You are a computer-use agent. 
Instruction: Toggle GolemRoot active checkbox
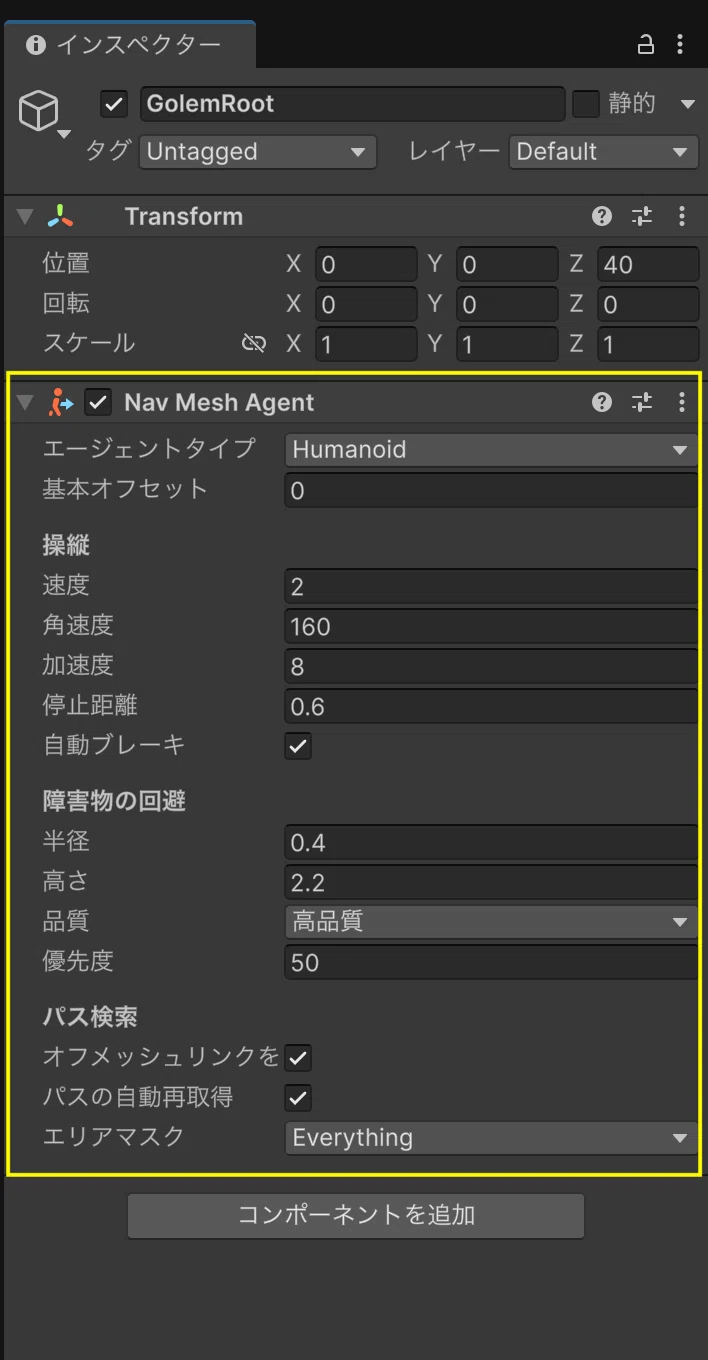(x=115, y=104)
